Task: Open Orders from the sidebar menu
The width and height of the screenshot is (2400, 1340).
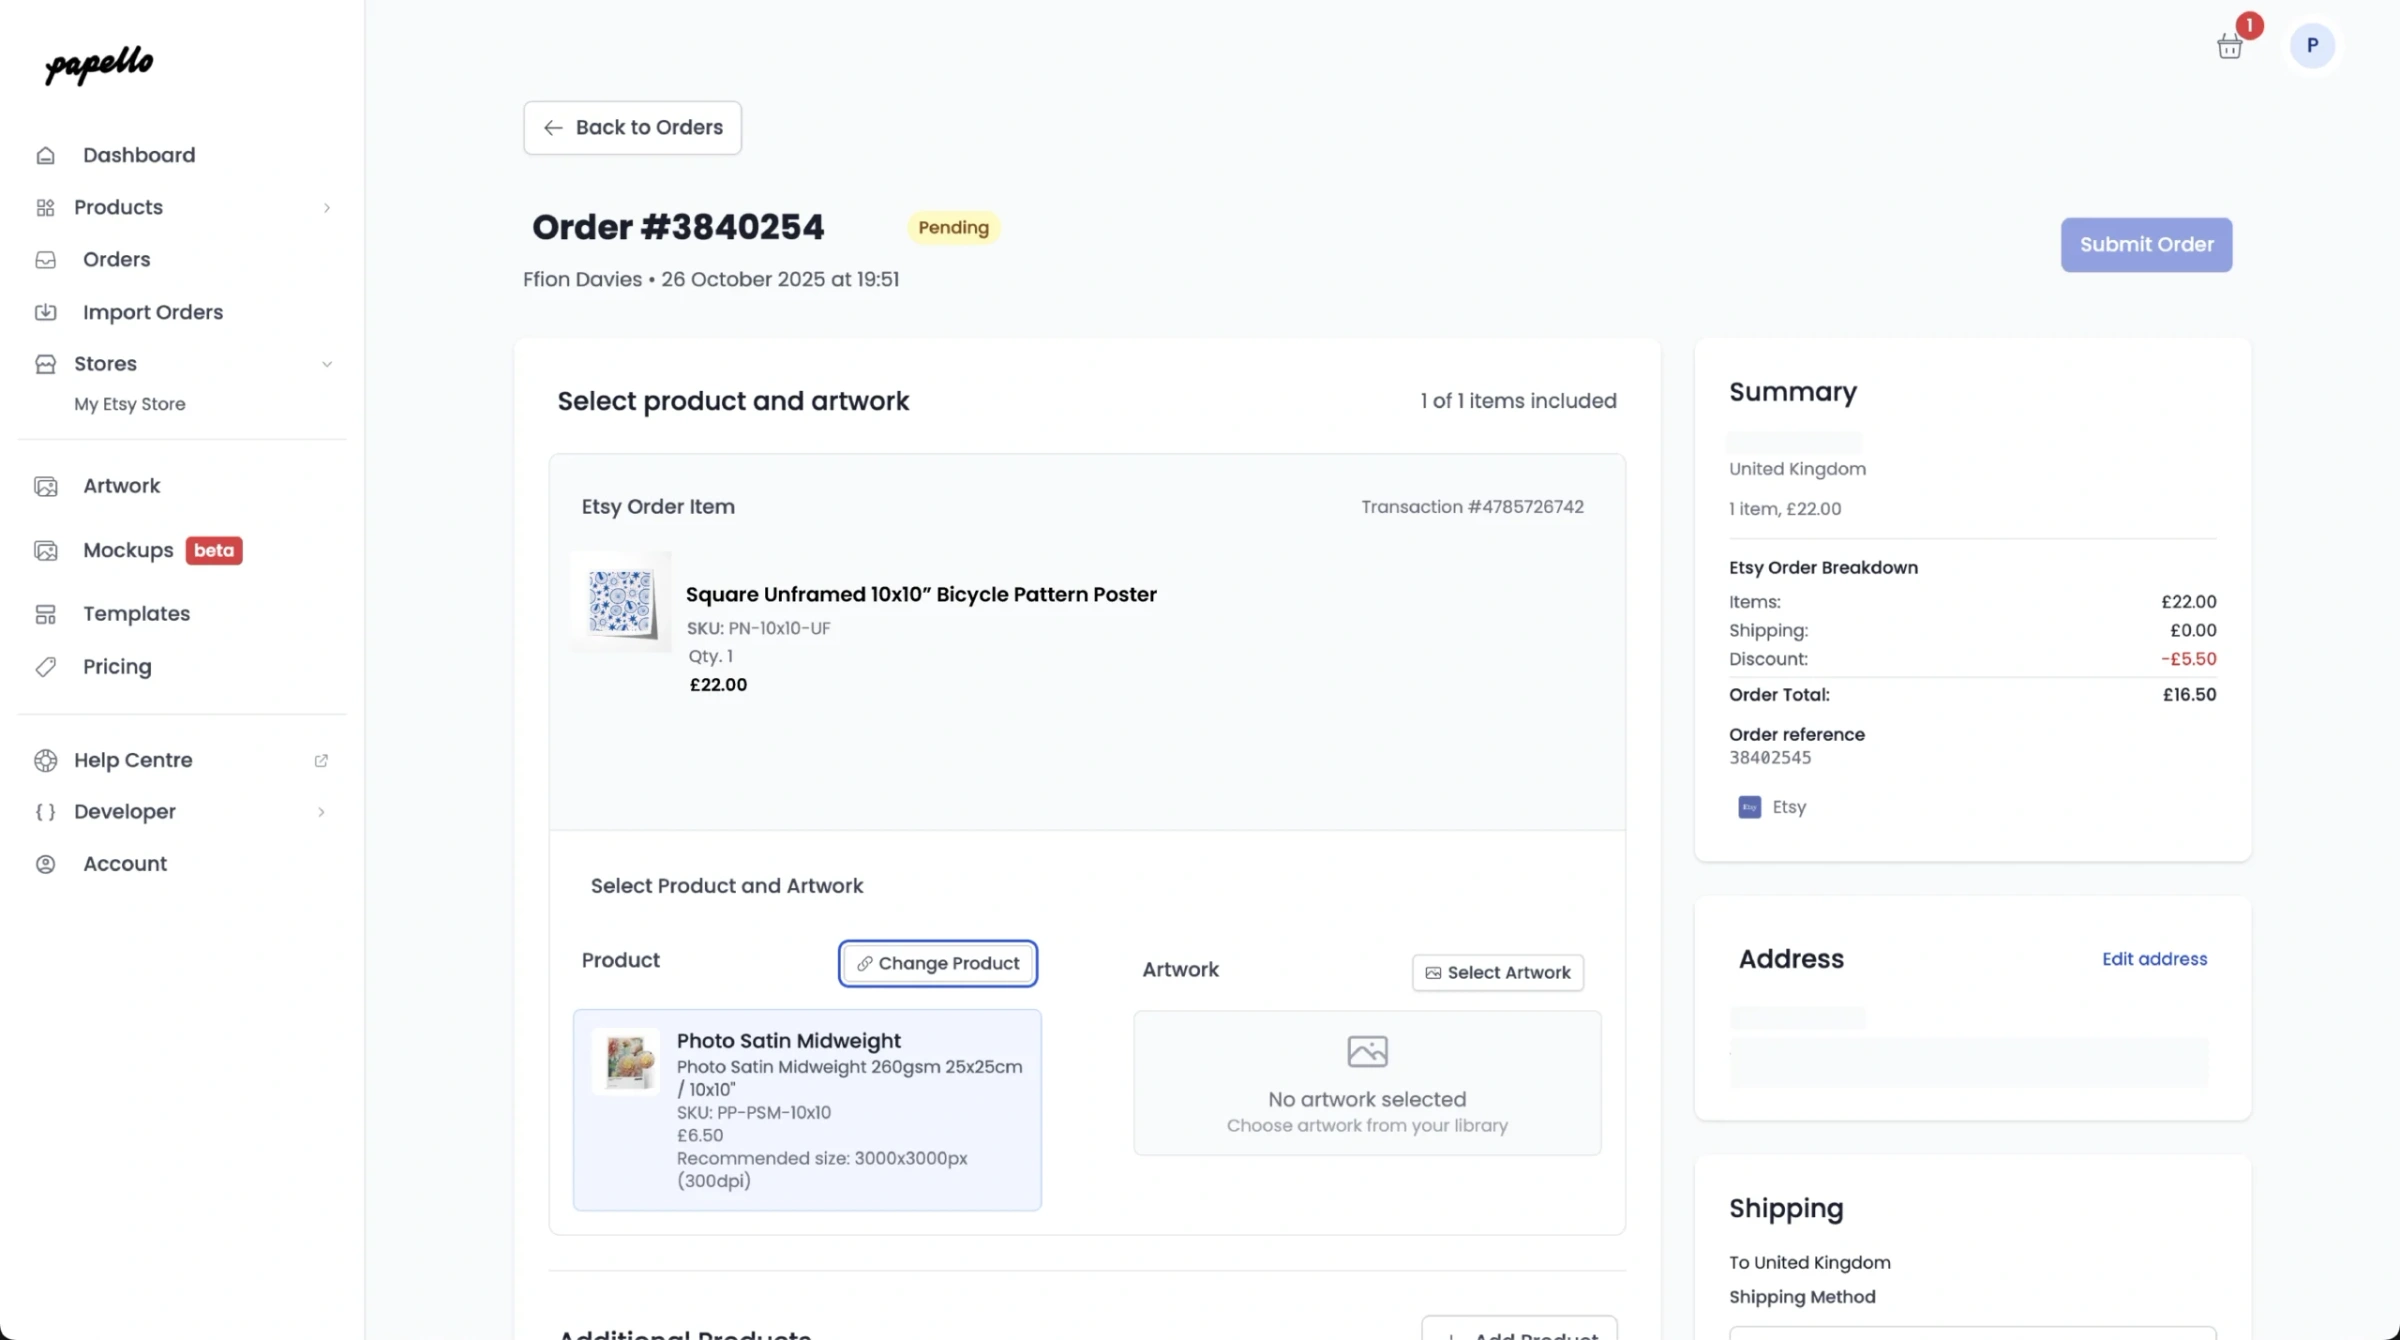Action: point(116,259)
